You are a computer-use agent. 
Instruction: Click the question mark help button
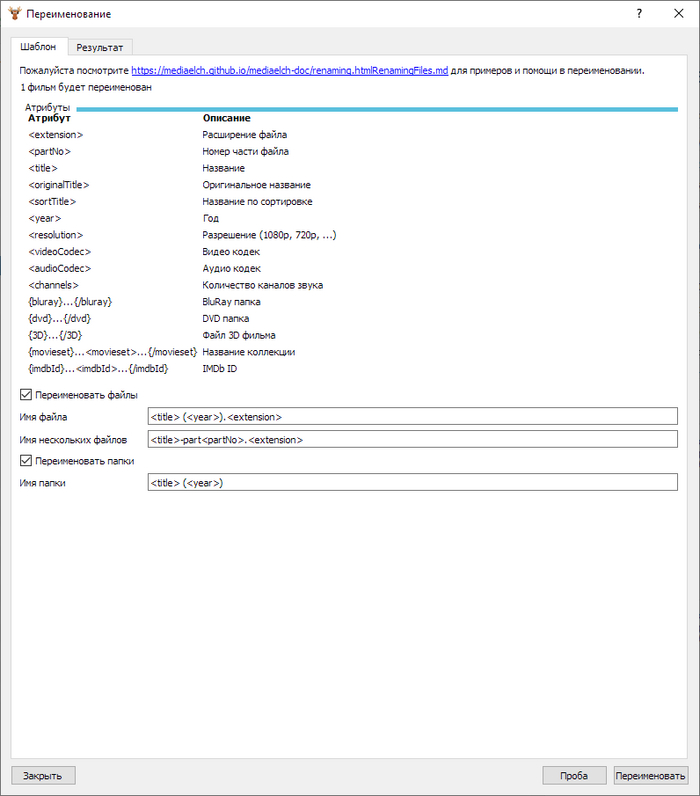[x=639, y=14]
